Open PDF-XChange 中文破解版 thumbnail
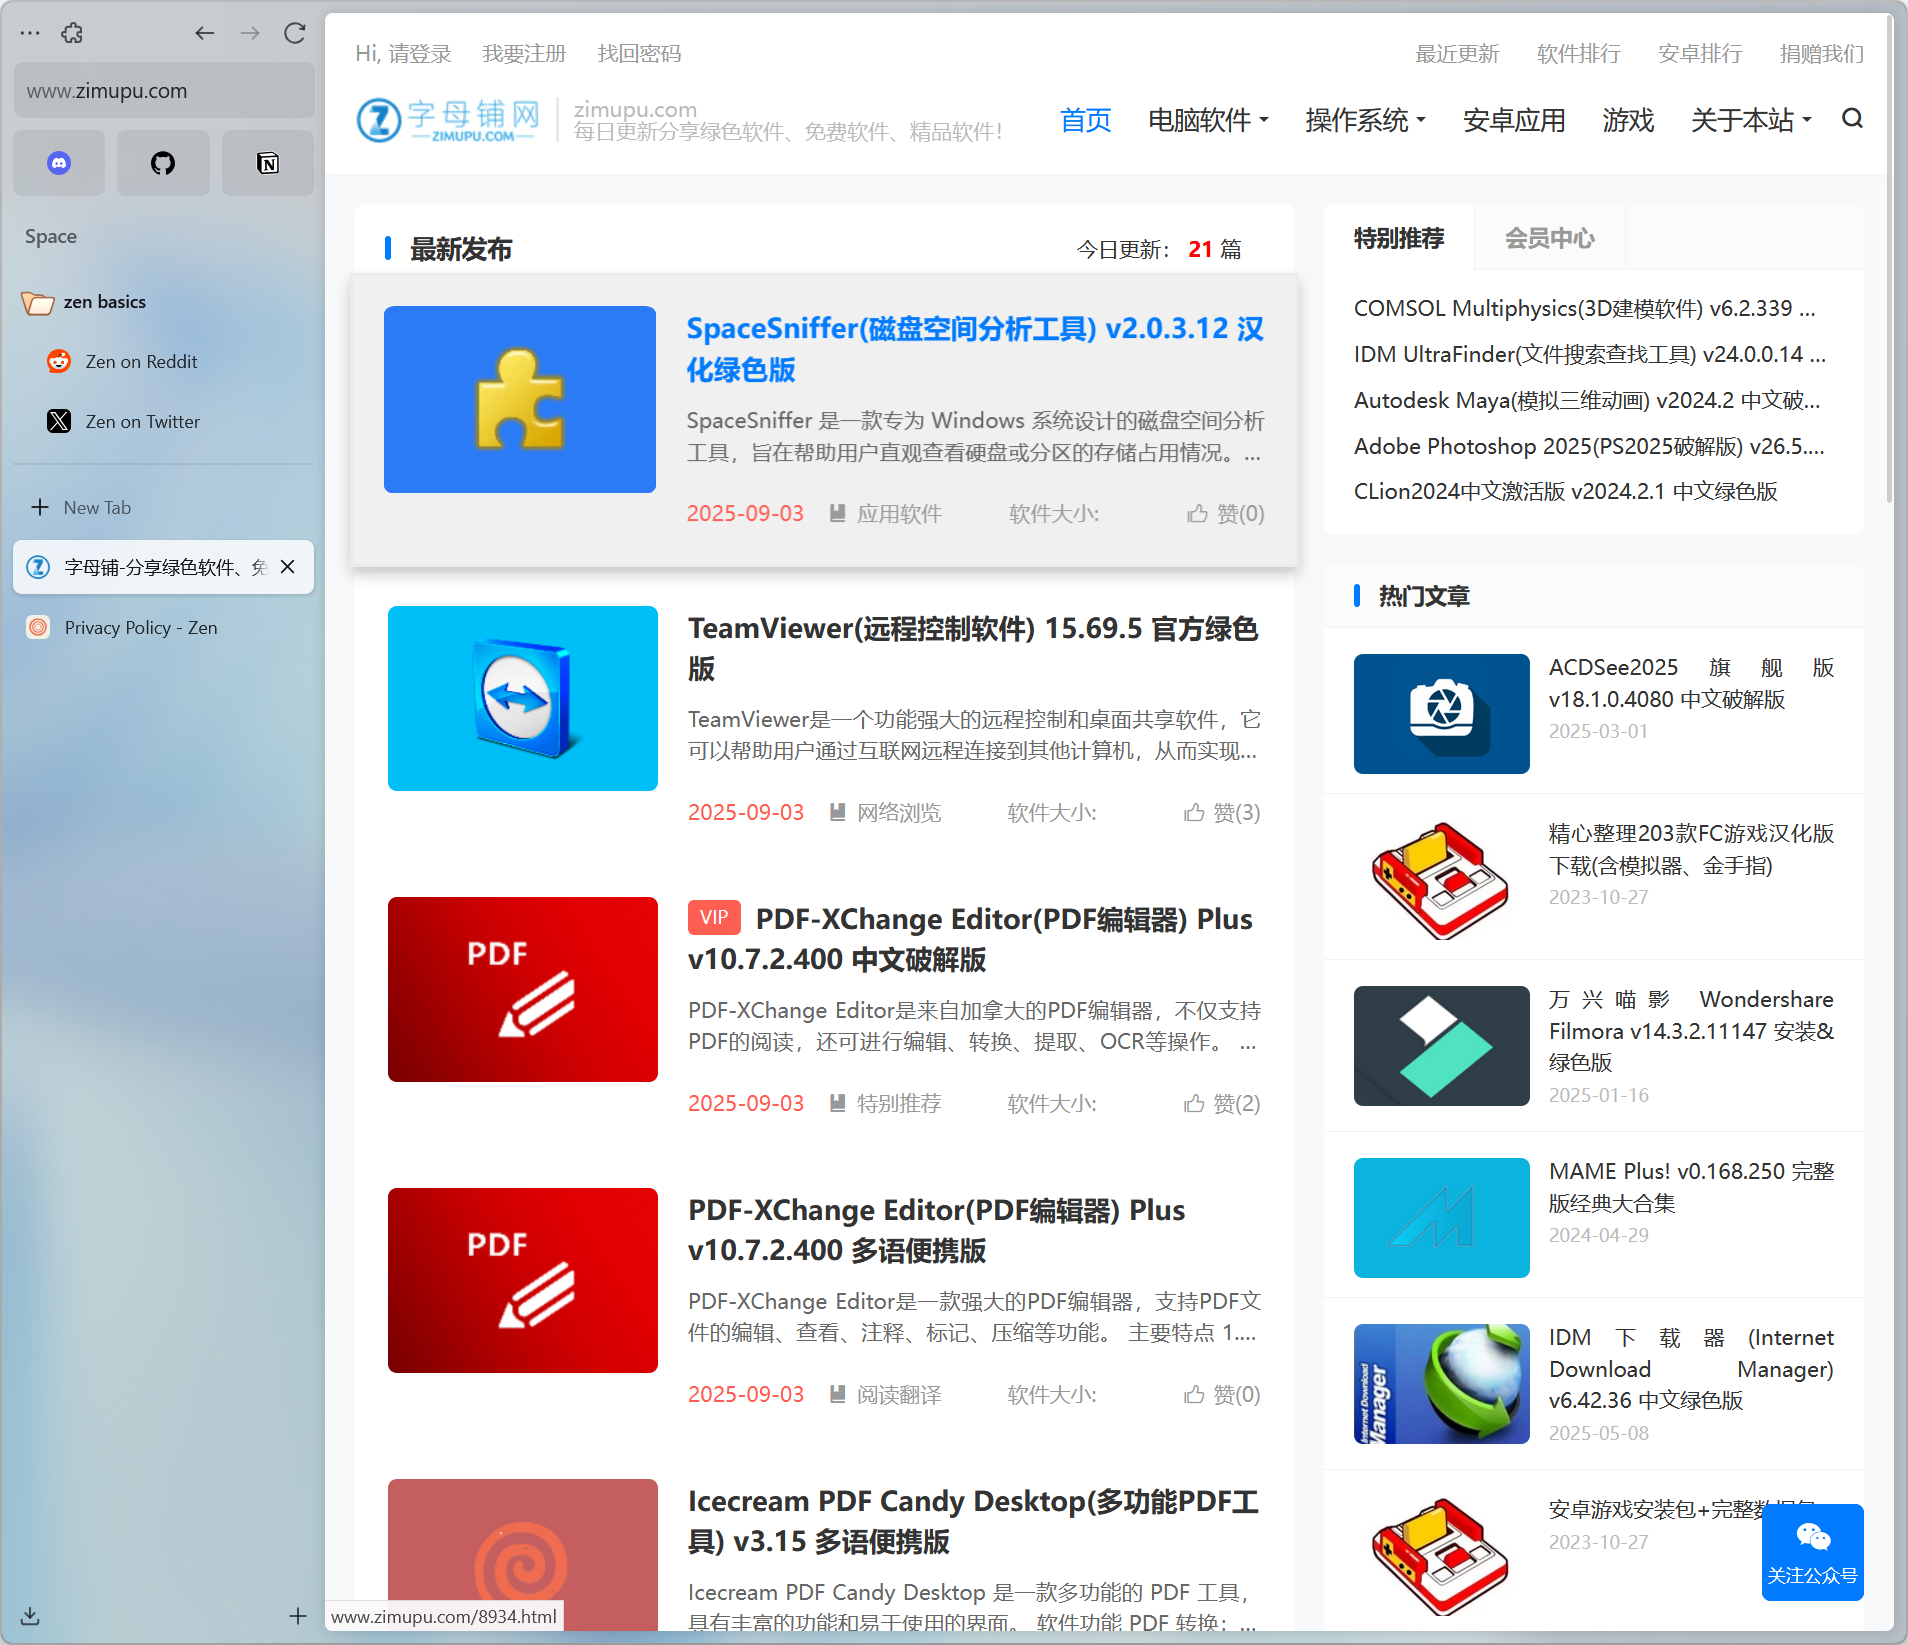Viewport: 1908px width, 1645px height. point(523,989)
